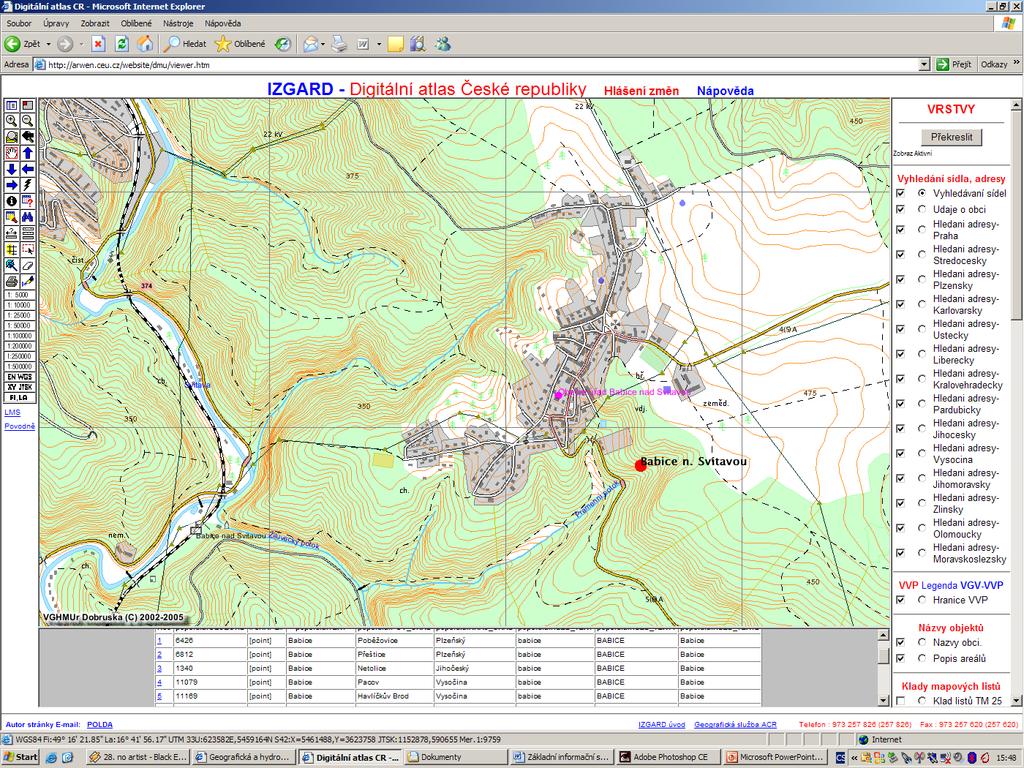The height and width of the screenshot is (768, 1024).
Task: Enable Klad listů TM 25 checkbox
Action: [901, 701]
